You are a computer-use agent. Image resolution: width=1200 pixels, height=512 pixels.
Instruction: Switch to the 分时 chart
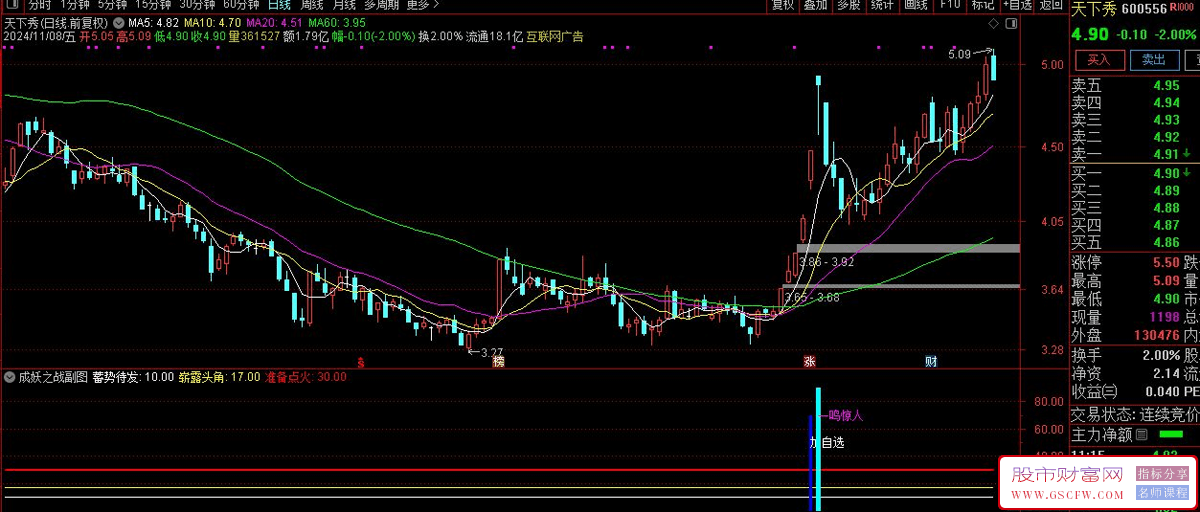[x=39, y=5]
